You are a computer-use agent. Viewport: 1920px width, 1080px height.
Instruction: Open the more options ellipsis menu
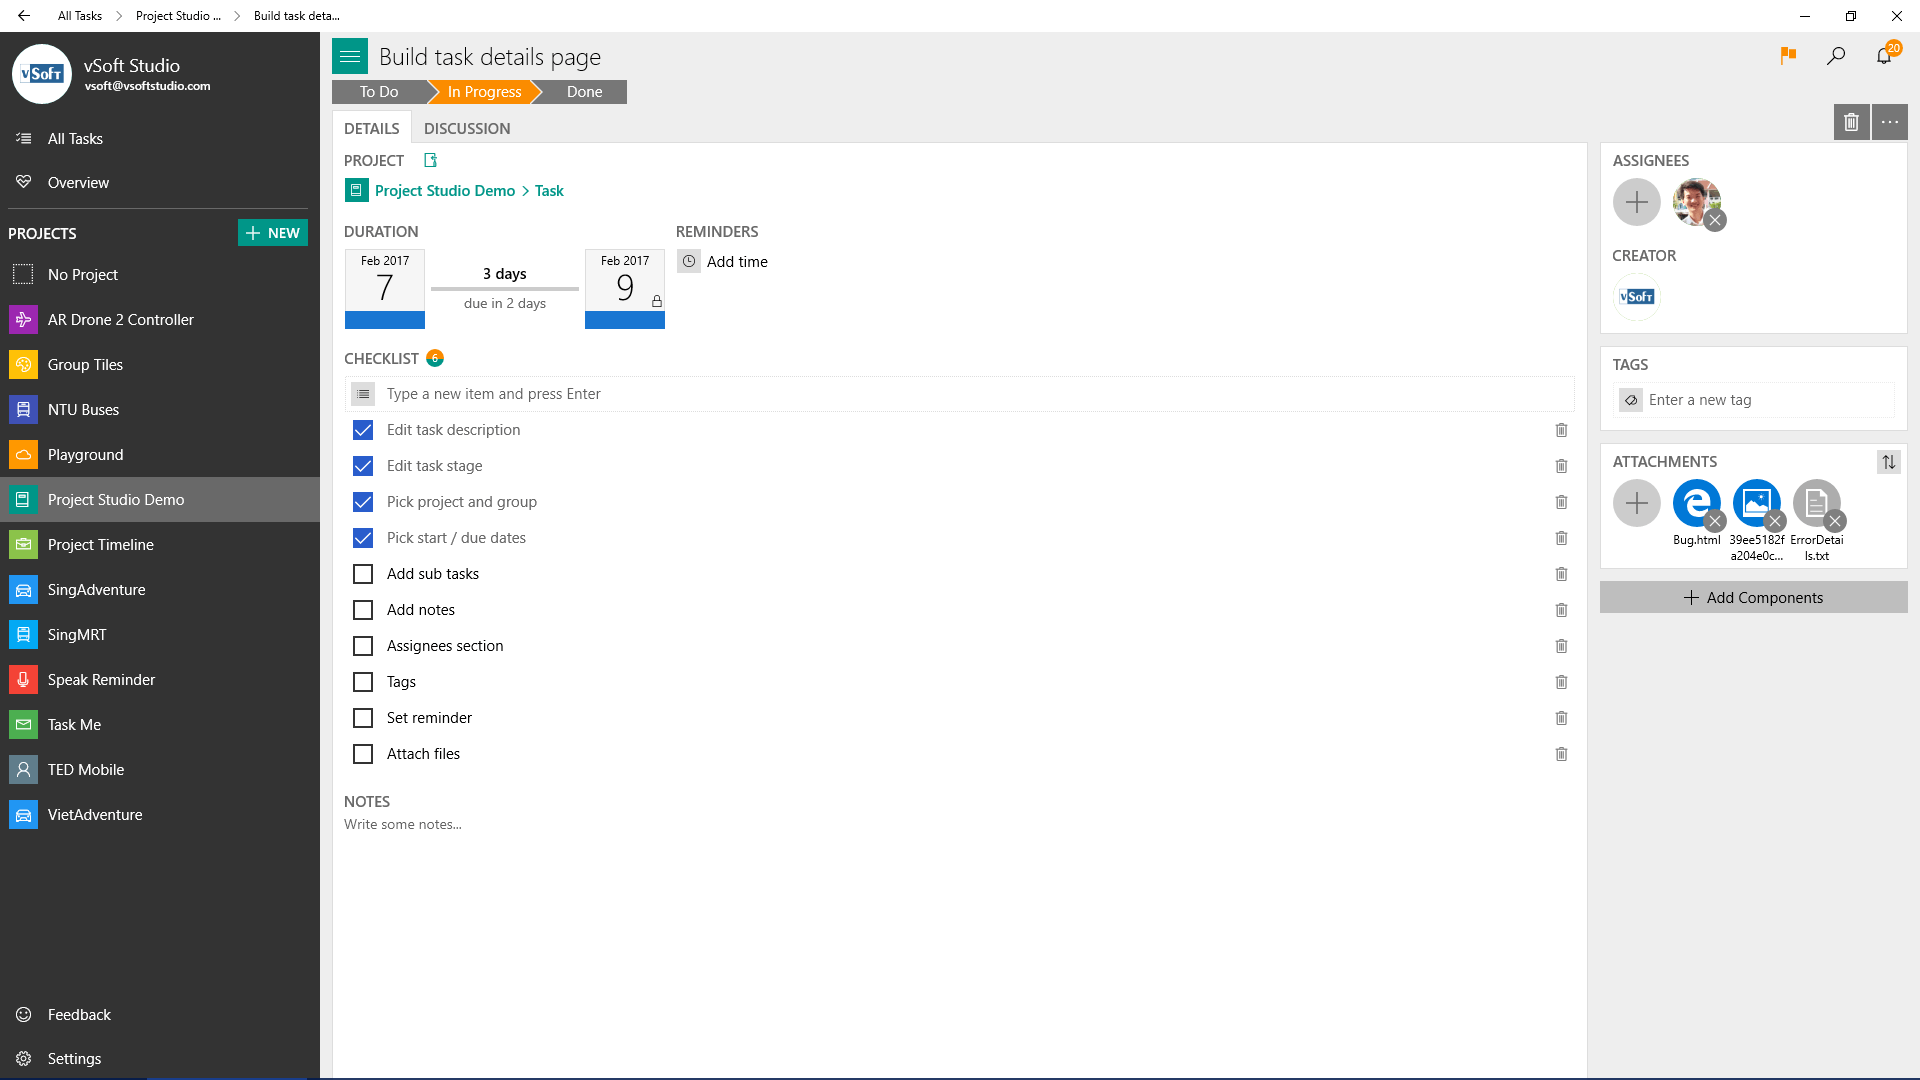1889,122
